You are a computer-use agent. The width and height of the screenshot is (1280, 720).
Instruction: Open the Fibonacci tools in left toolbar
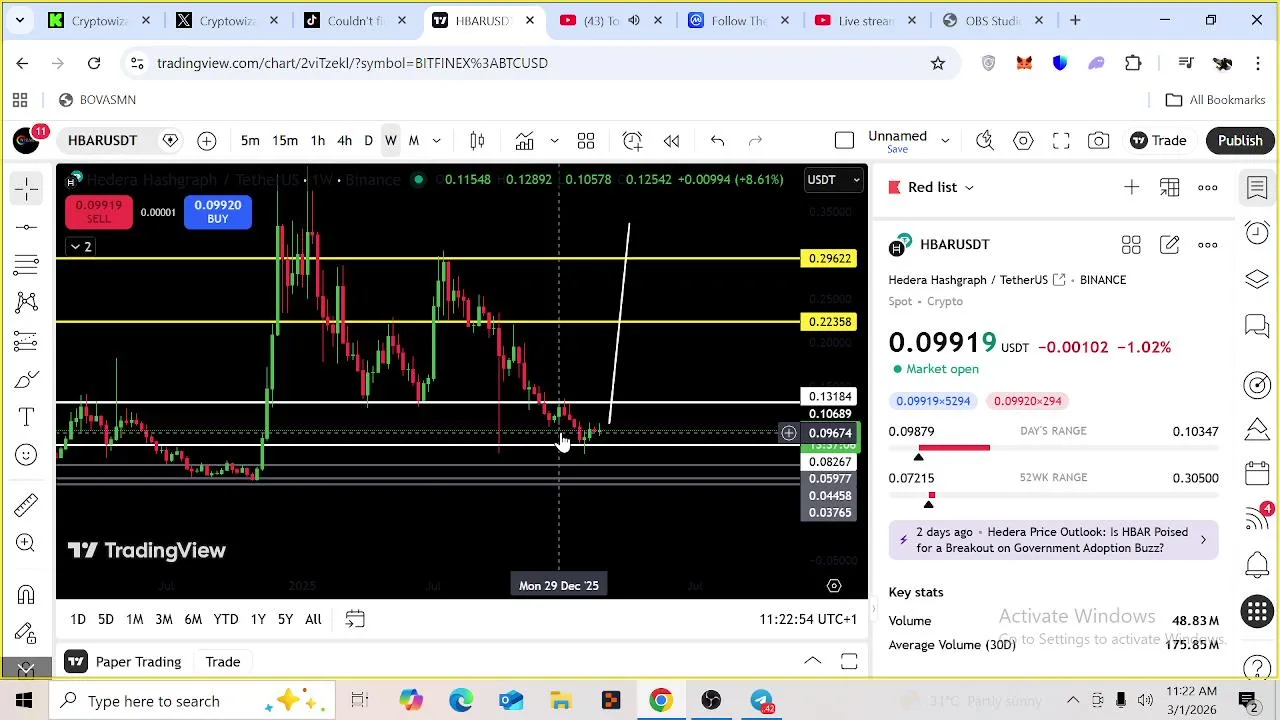coord(27,265)
